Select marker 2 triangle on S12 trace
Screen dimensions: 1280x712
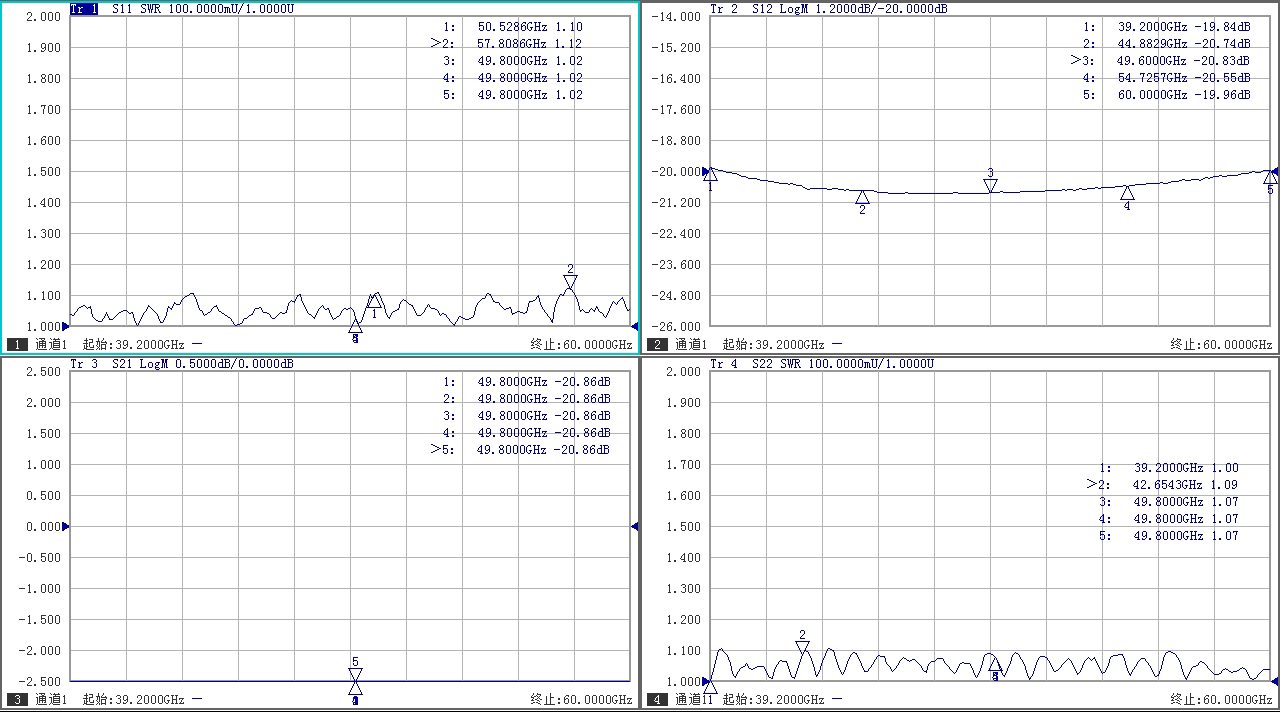pyautogui.click(x=862, y=197)
